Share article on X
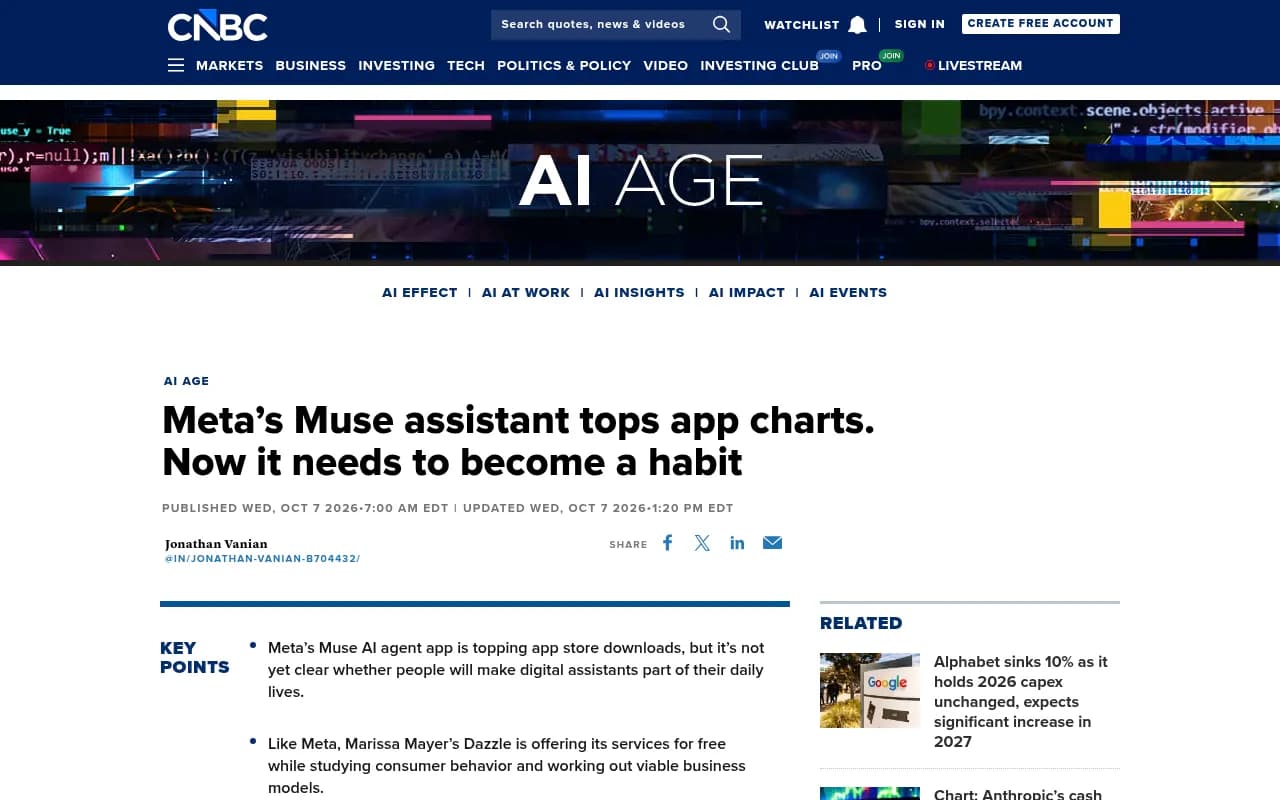 [702, 543]
